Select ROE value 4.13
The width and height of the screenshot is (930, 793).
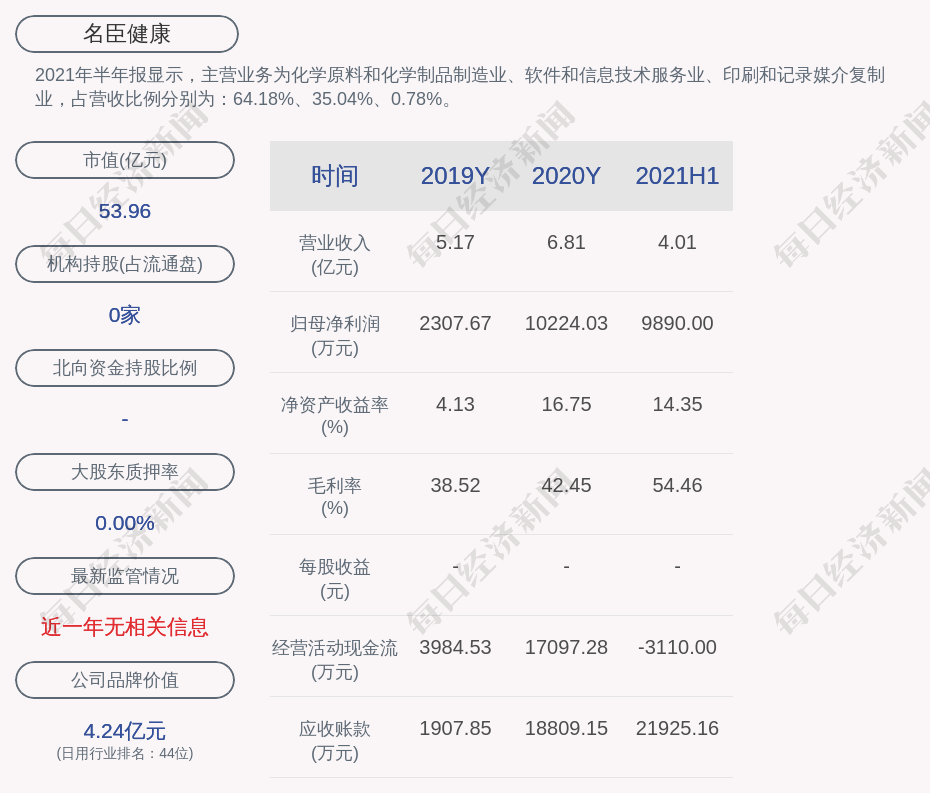(x=455, y=405)
